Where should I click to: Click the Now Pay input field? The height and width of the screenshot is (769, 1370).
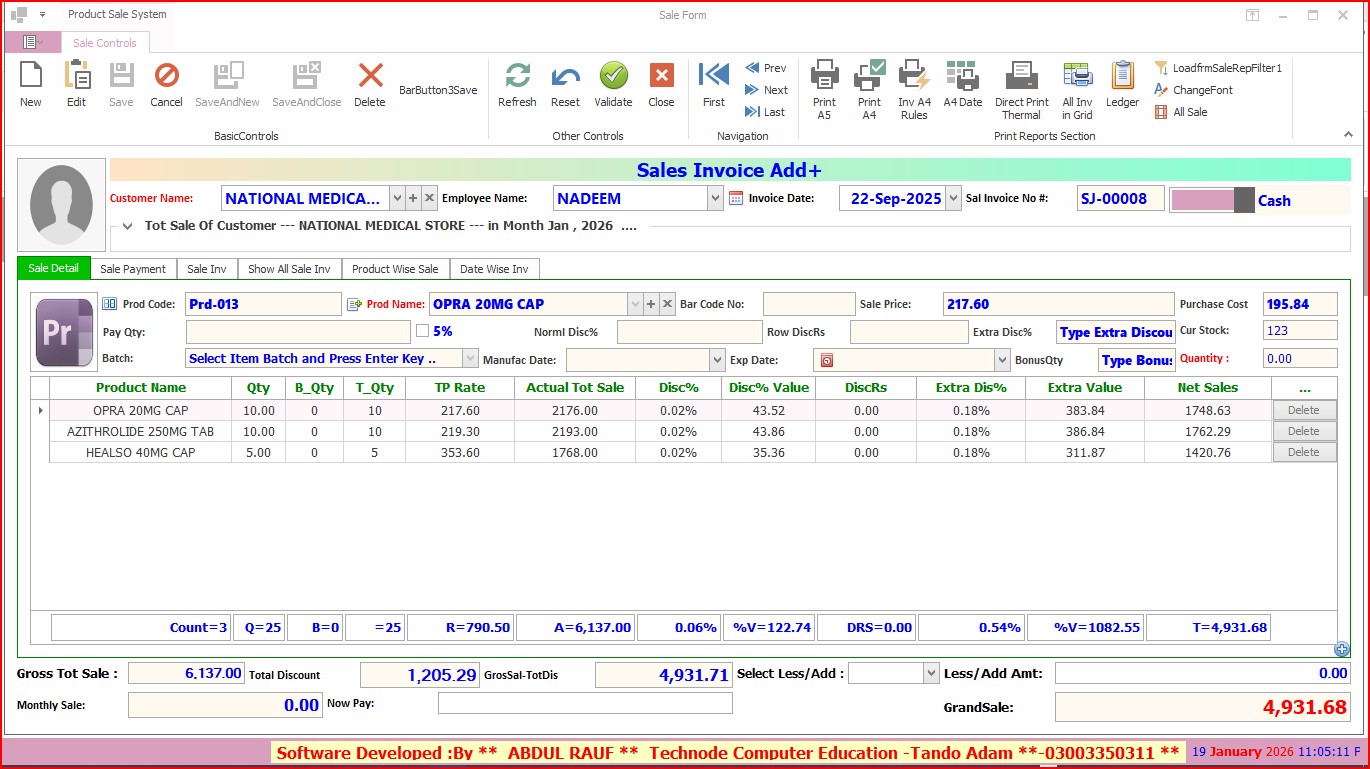pos(585,703)
